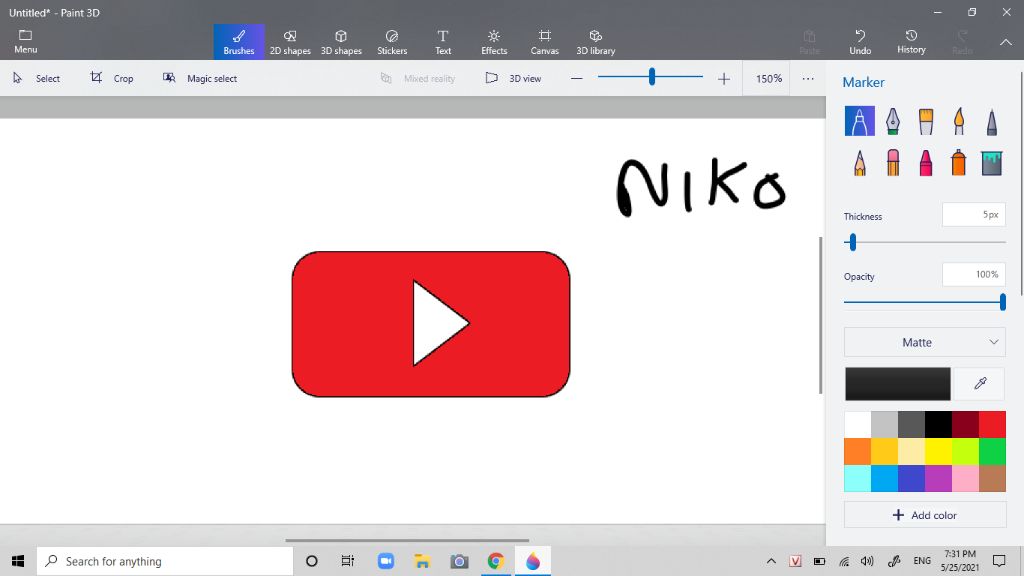Choose the brown color swatch
Image resolution: width=1024 pixels, height=576 pixels.
click(992, 478)
